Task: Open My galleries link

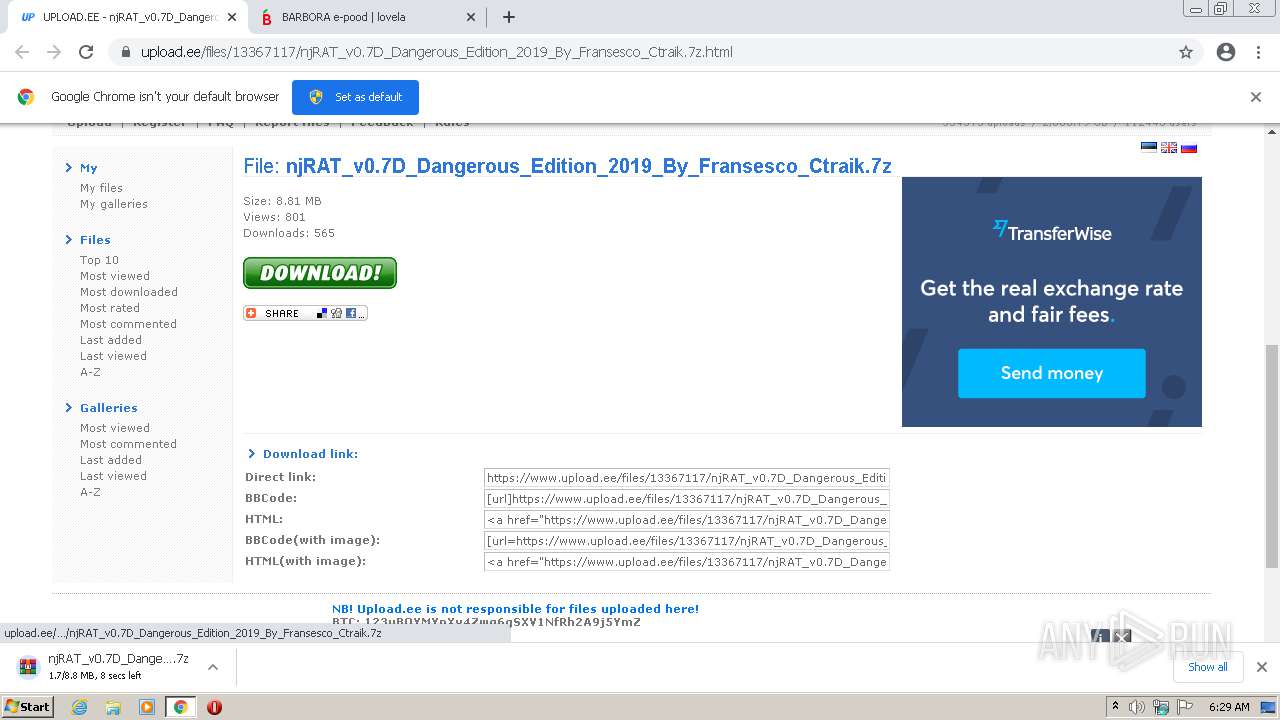Action: [114, 204]
